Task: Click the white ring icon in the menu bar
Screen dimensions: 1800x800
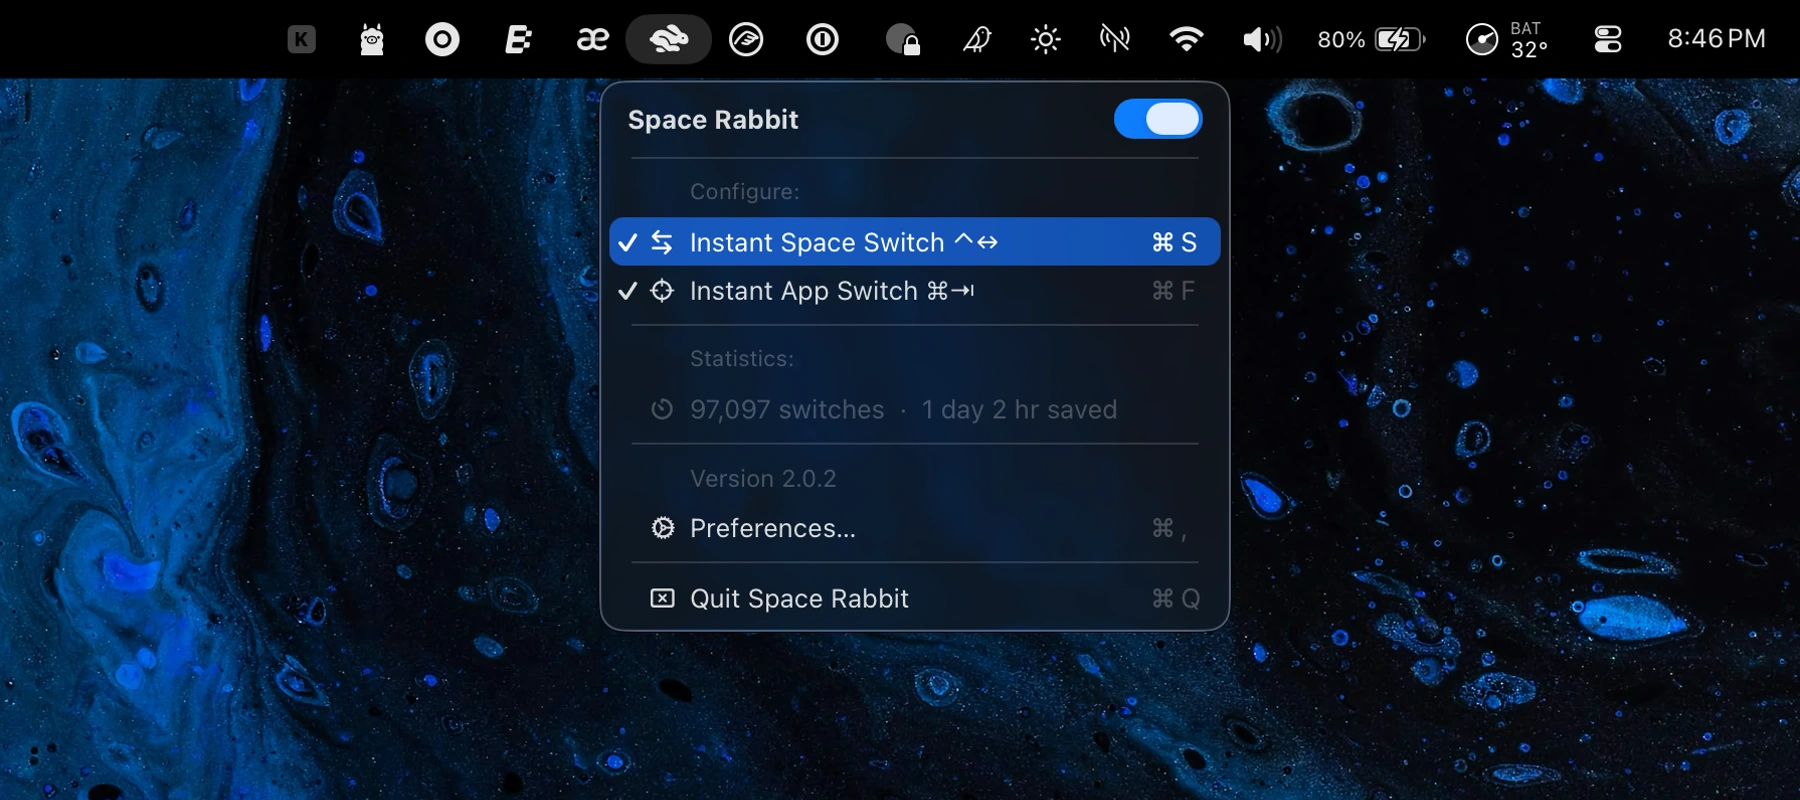Action: coord(442,40)
